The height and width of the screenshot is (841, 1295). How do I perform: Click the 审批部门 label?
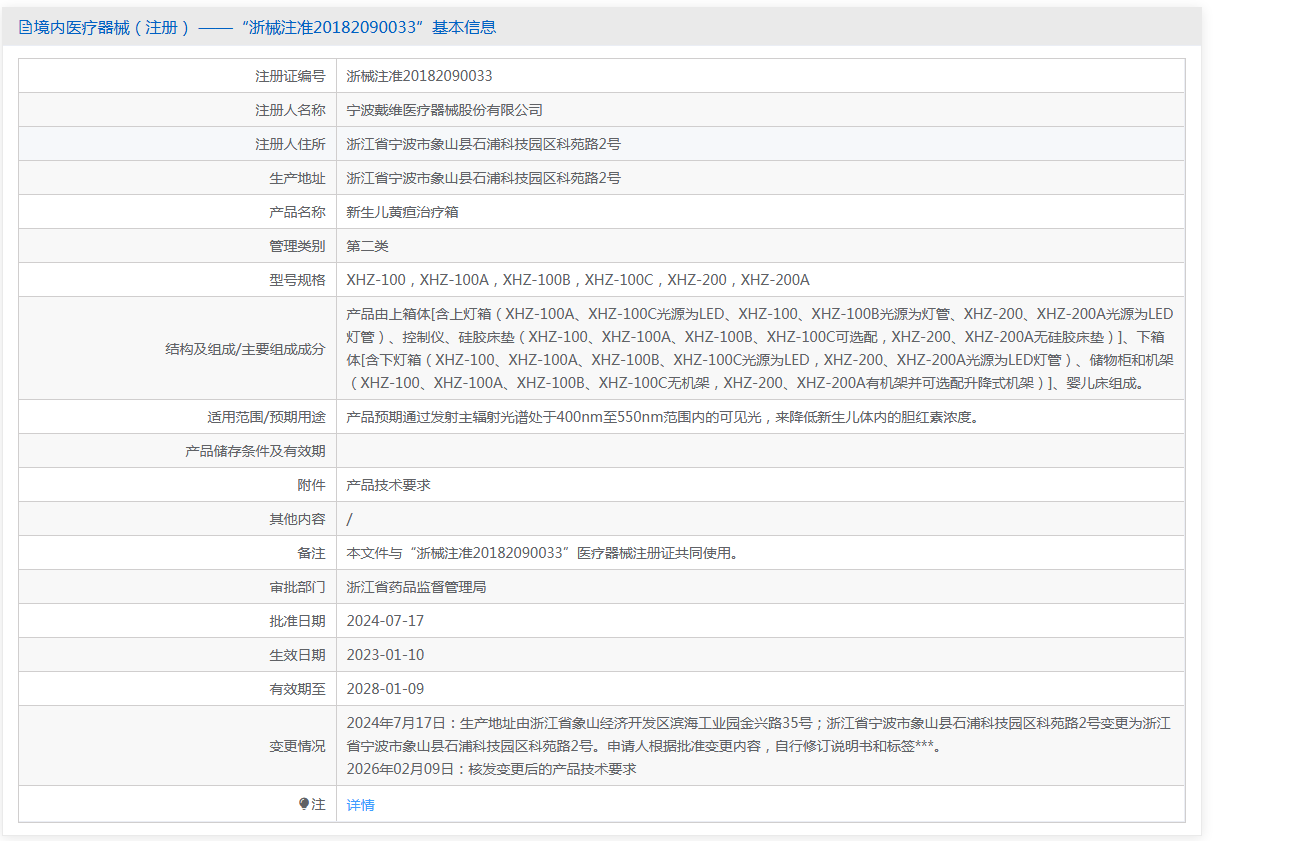297,587
